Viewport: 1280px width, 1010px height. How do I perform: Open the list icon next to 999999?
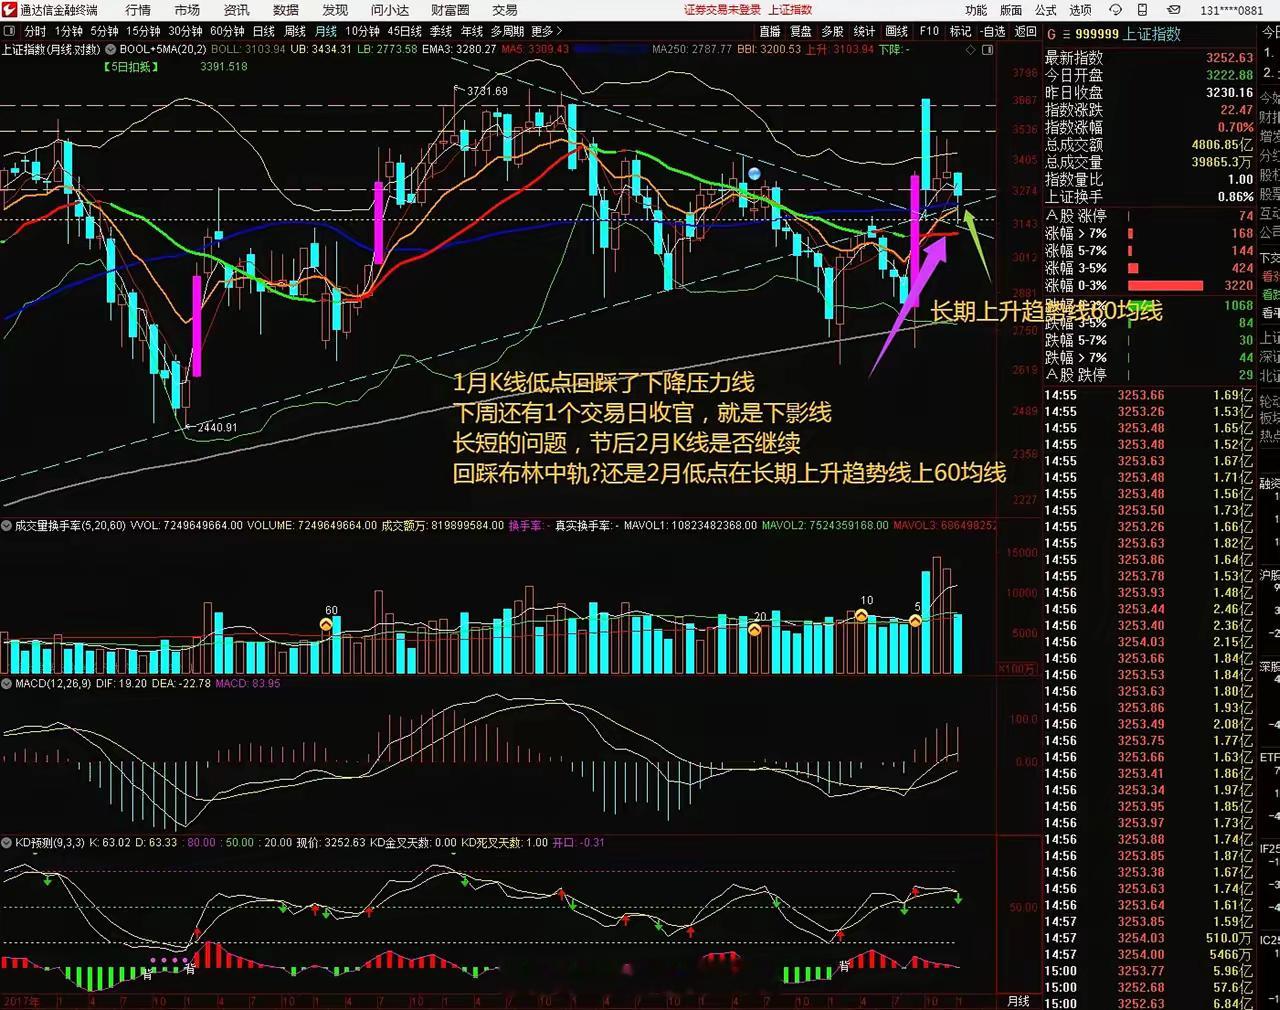1065,34
